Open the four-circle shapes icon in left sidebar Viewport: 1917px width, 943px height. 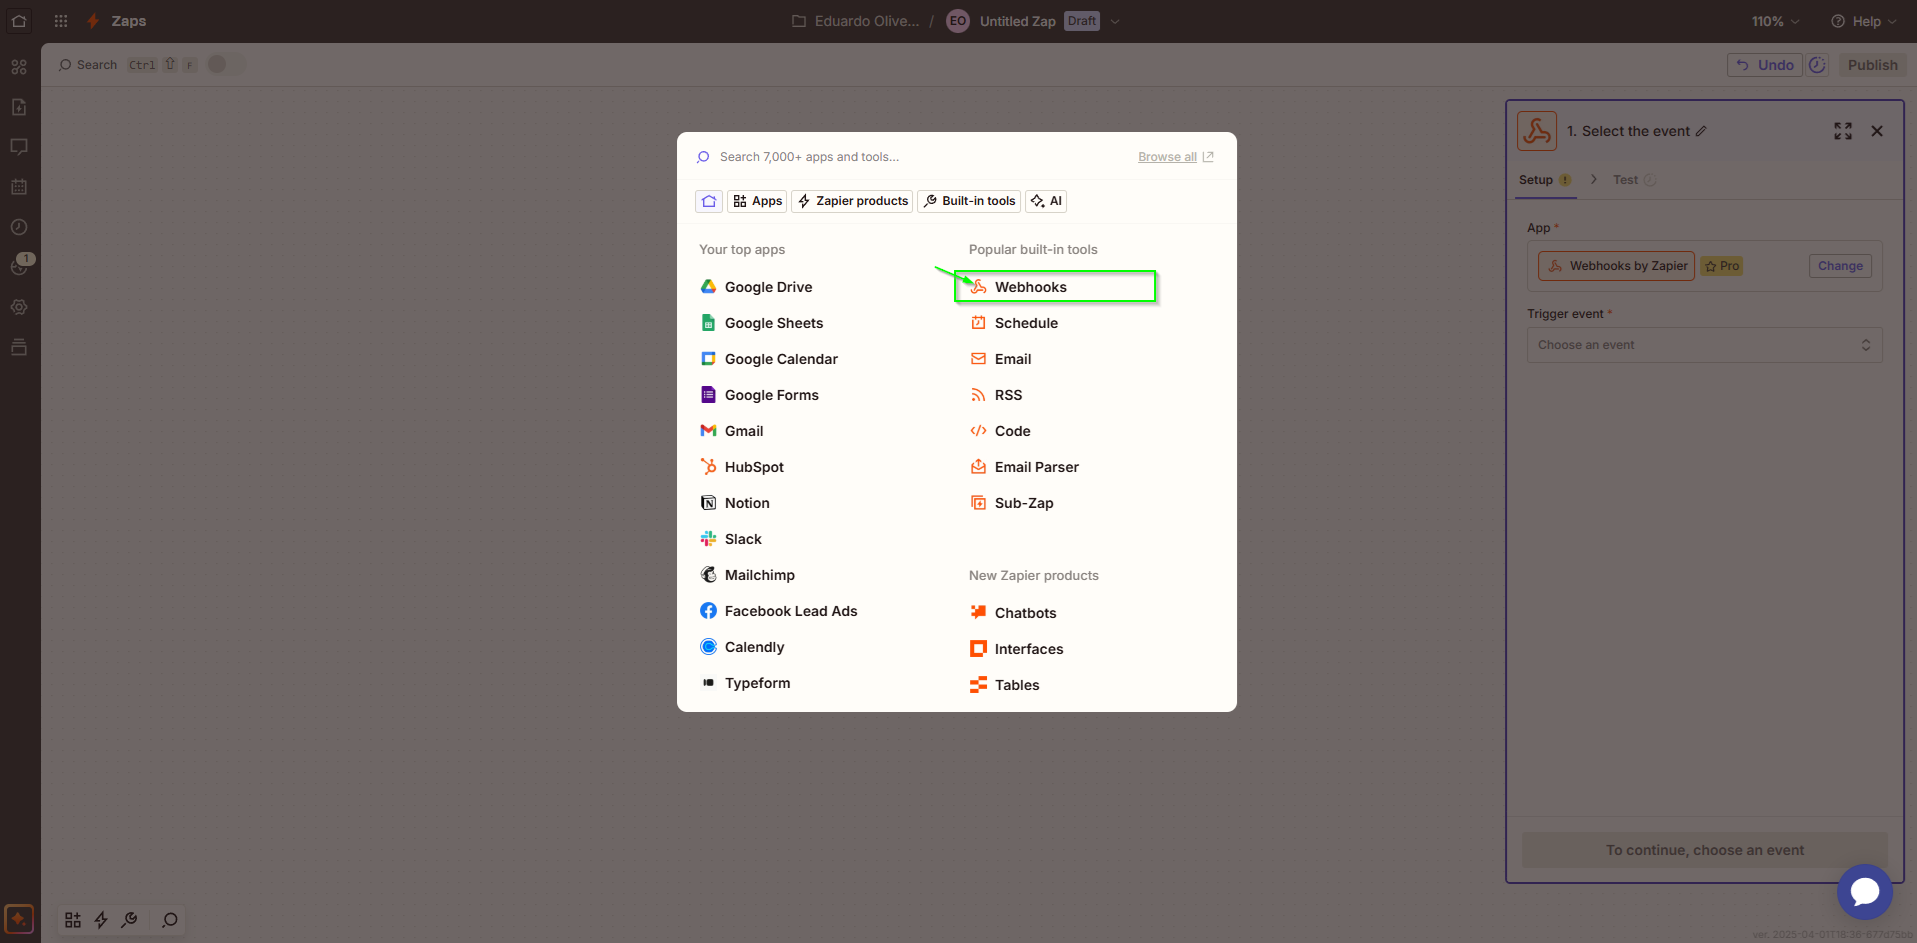coord(19,67)
